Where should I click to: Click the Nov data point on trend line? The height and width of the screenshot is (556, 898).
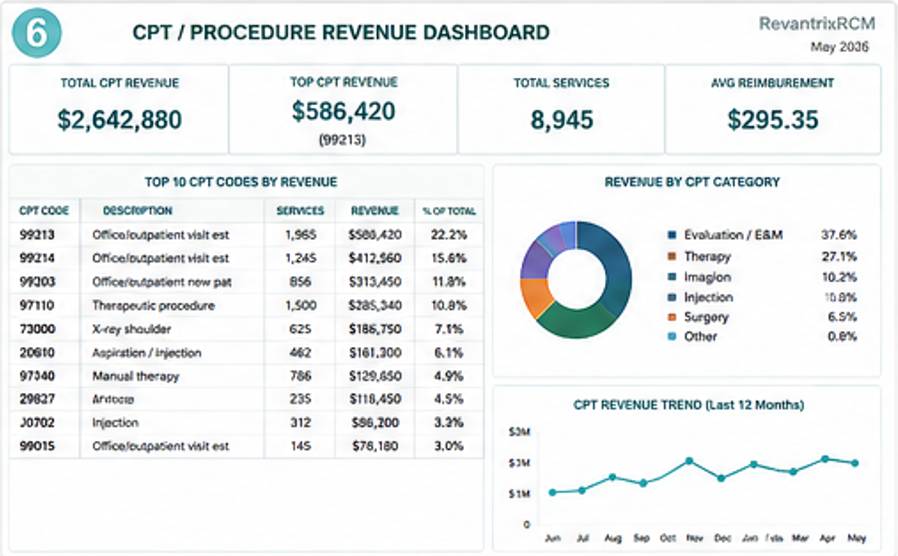(x=689, y=461)
